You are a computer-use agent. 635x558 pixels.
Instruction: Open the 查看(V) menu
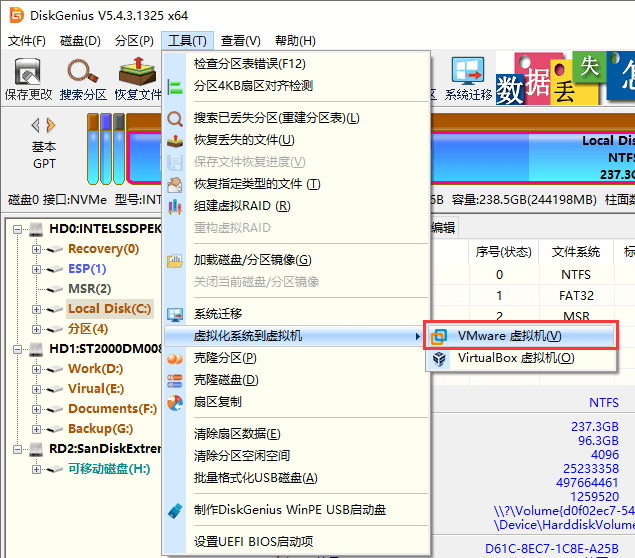tap(241, 40)
